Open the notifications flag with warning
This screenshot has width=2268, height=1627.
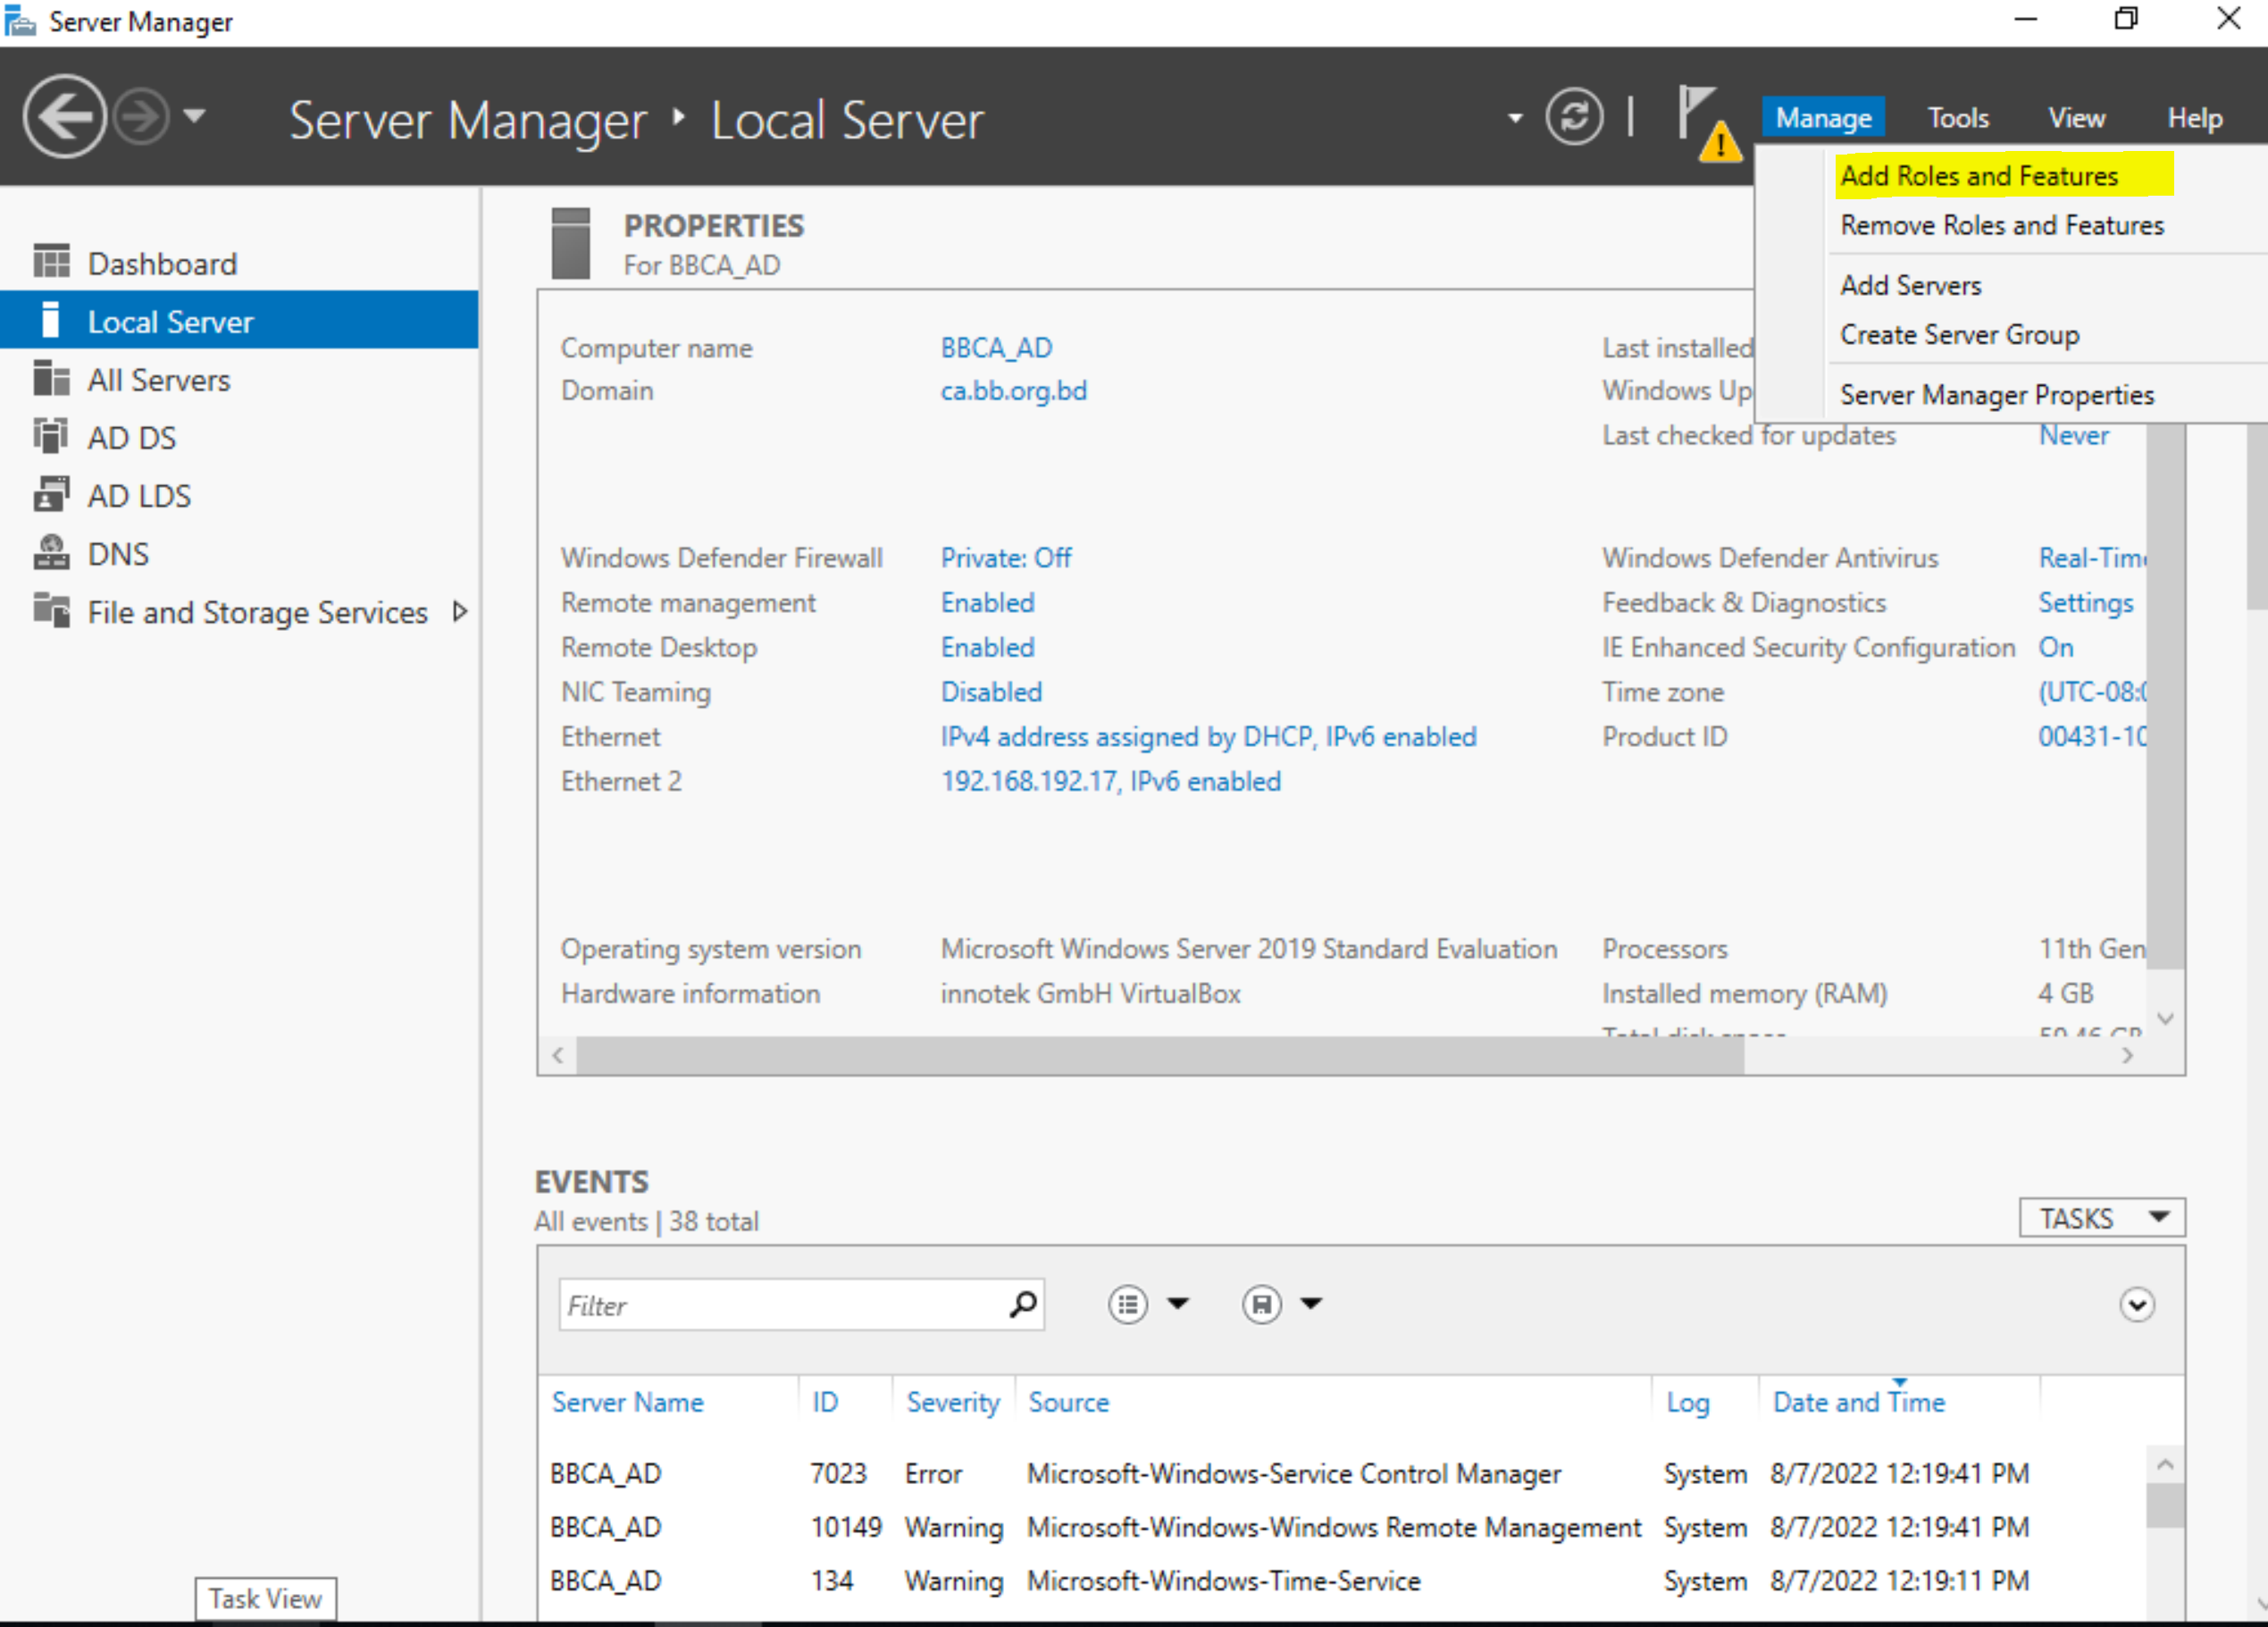1709,124
